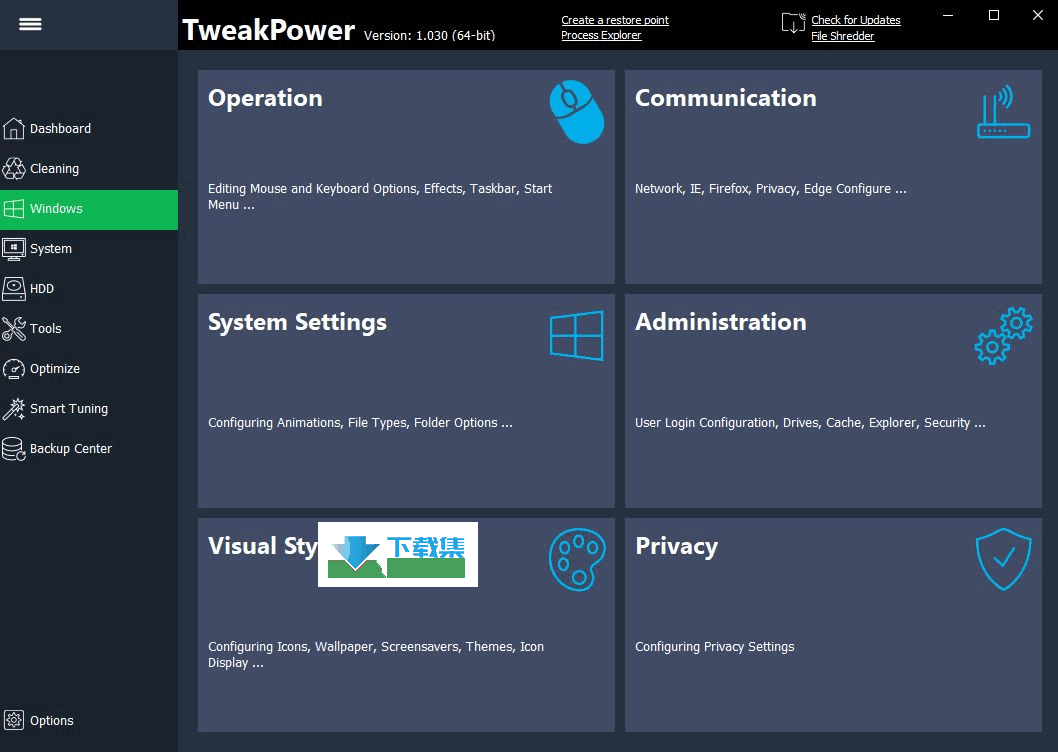The width and height of the screenshot is (1058, 752).
Task: Click 'Configuring Privacy Settings' description
Action: click(715, 647)
